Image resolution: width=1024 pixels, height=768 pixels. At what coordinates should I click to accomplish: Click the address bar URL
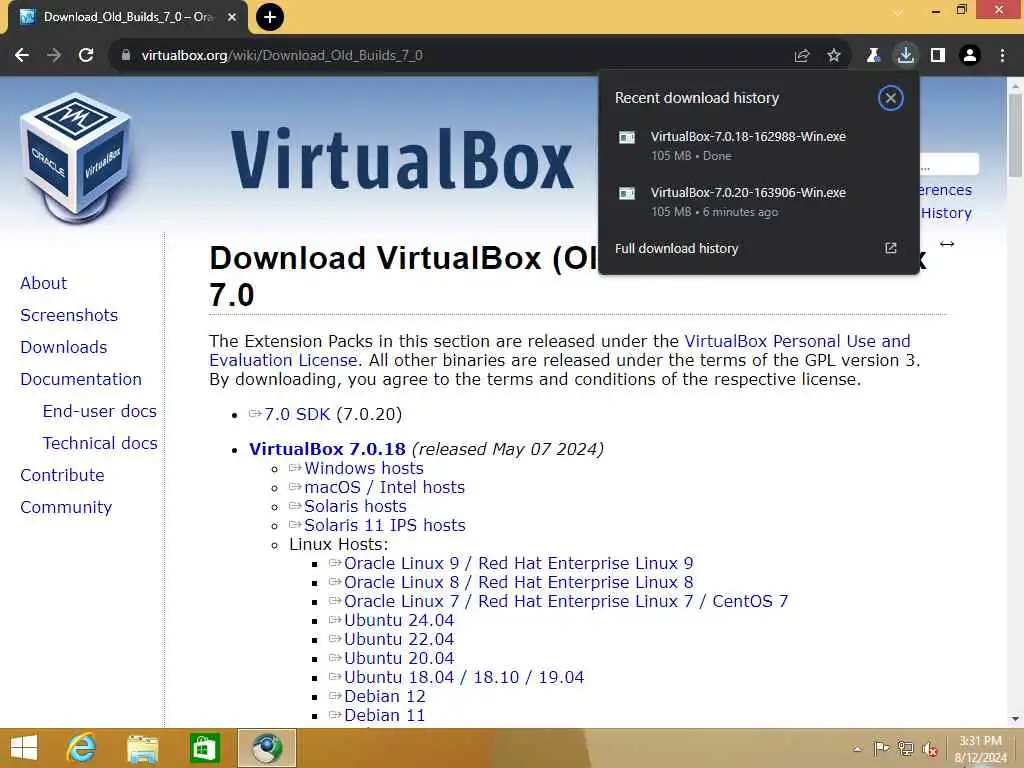pyautogui.click(x=282, y=56)
